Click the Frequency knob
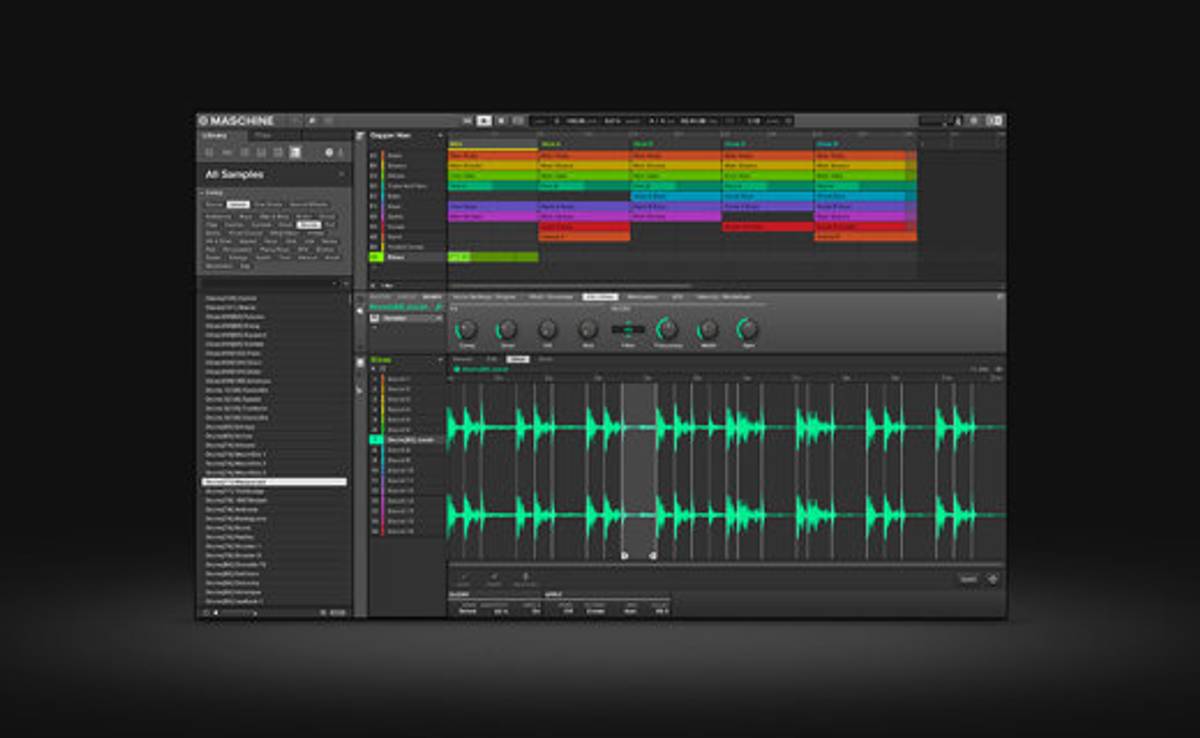 (667, 329)
